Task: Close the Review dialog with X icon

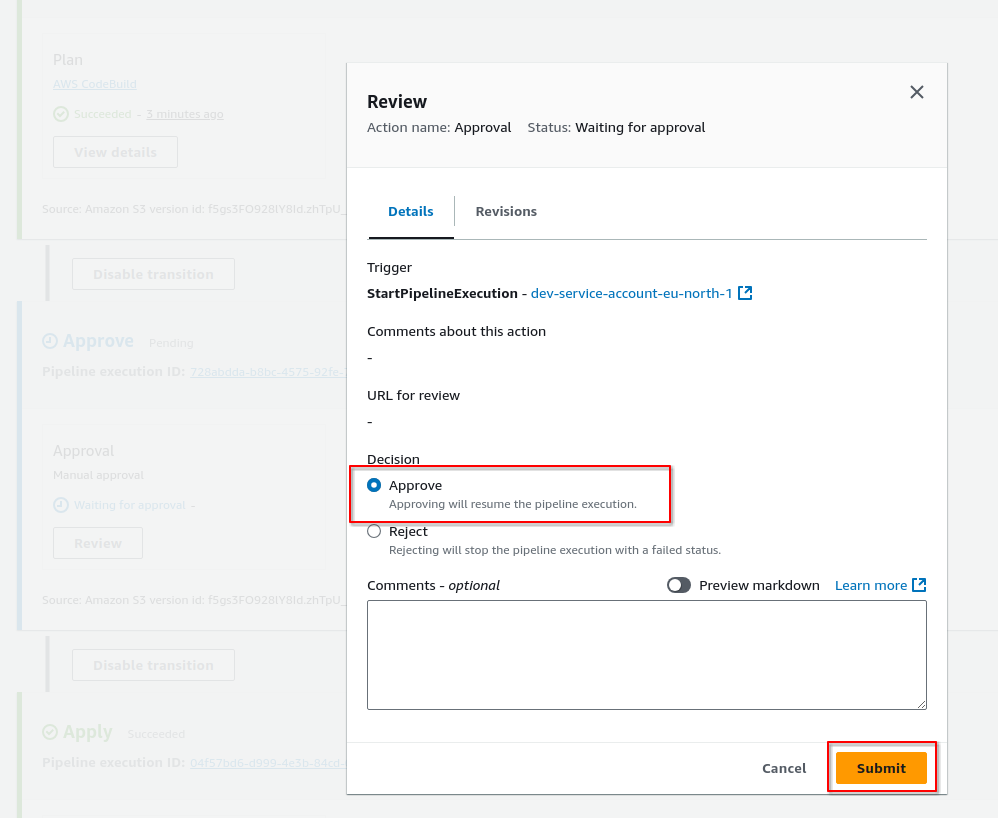Action: point(917,92)
